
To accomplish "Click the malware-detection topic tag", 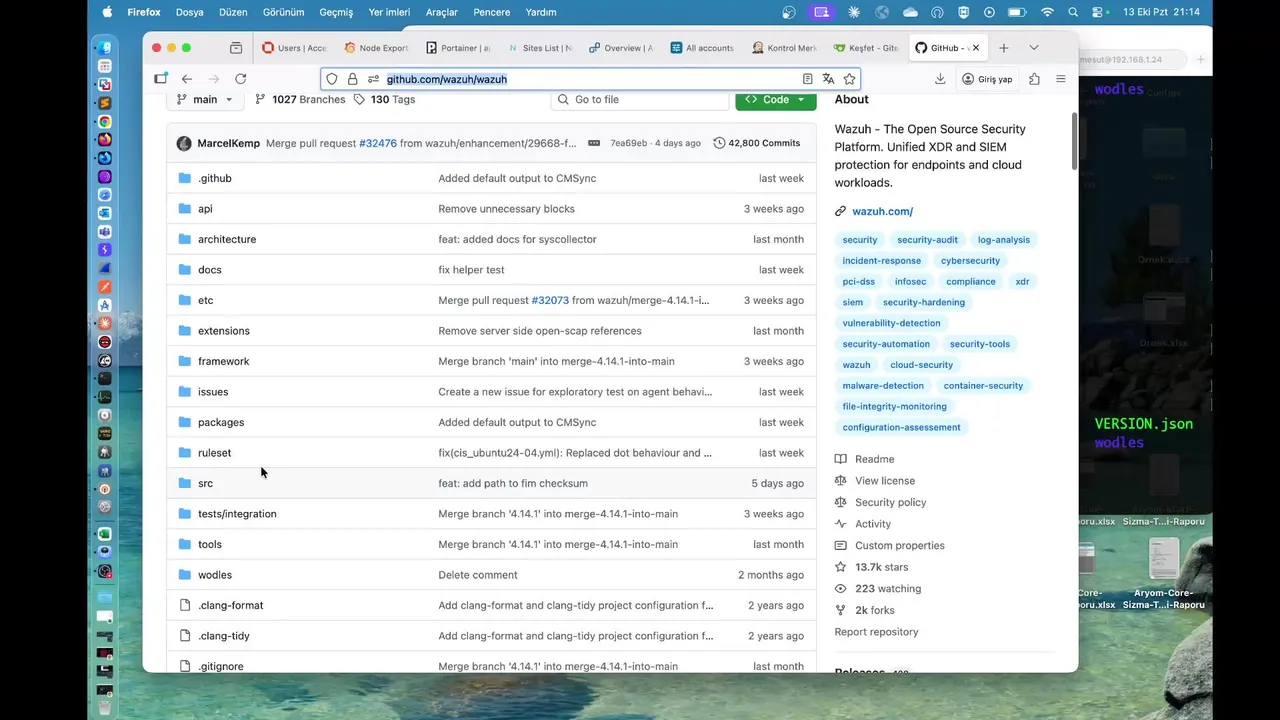I will tap(883, 386).
